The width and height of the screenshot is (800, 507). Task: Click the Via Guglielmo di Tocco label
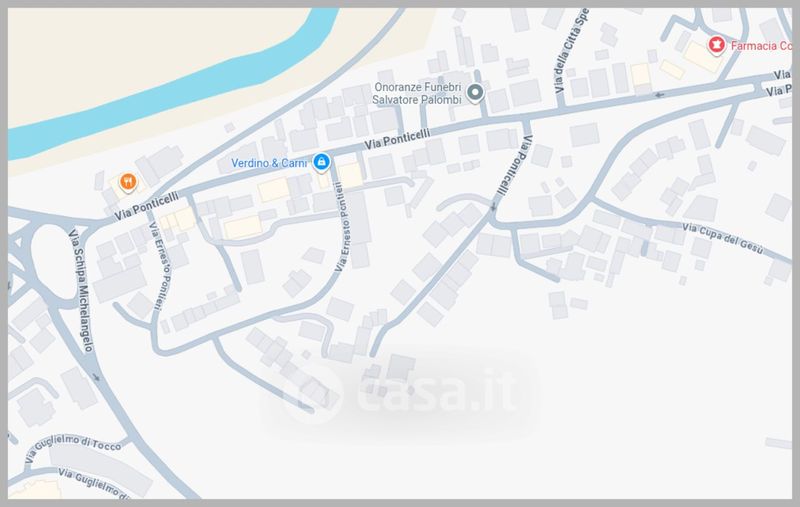[72, 449]
